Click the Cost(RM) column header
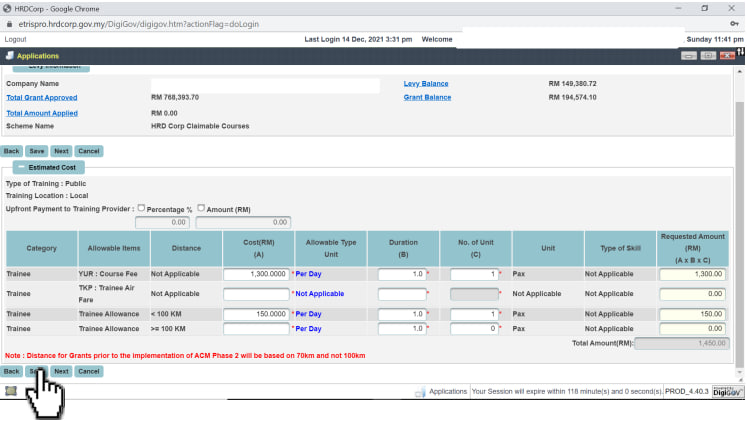747x422 pixels. (x=259, y=248)
